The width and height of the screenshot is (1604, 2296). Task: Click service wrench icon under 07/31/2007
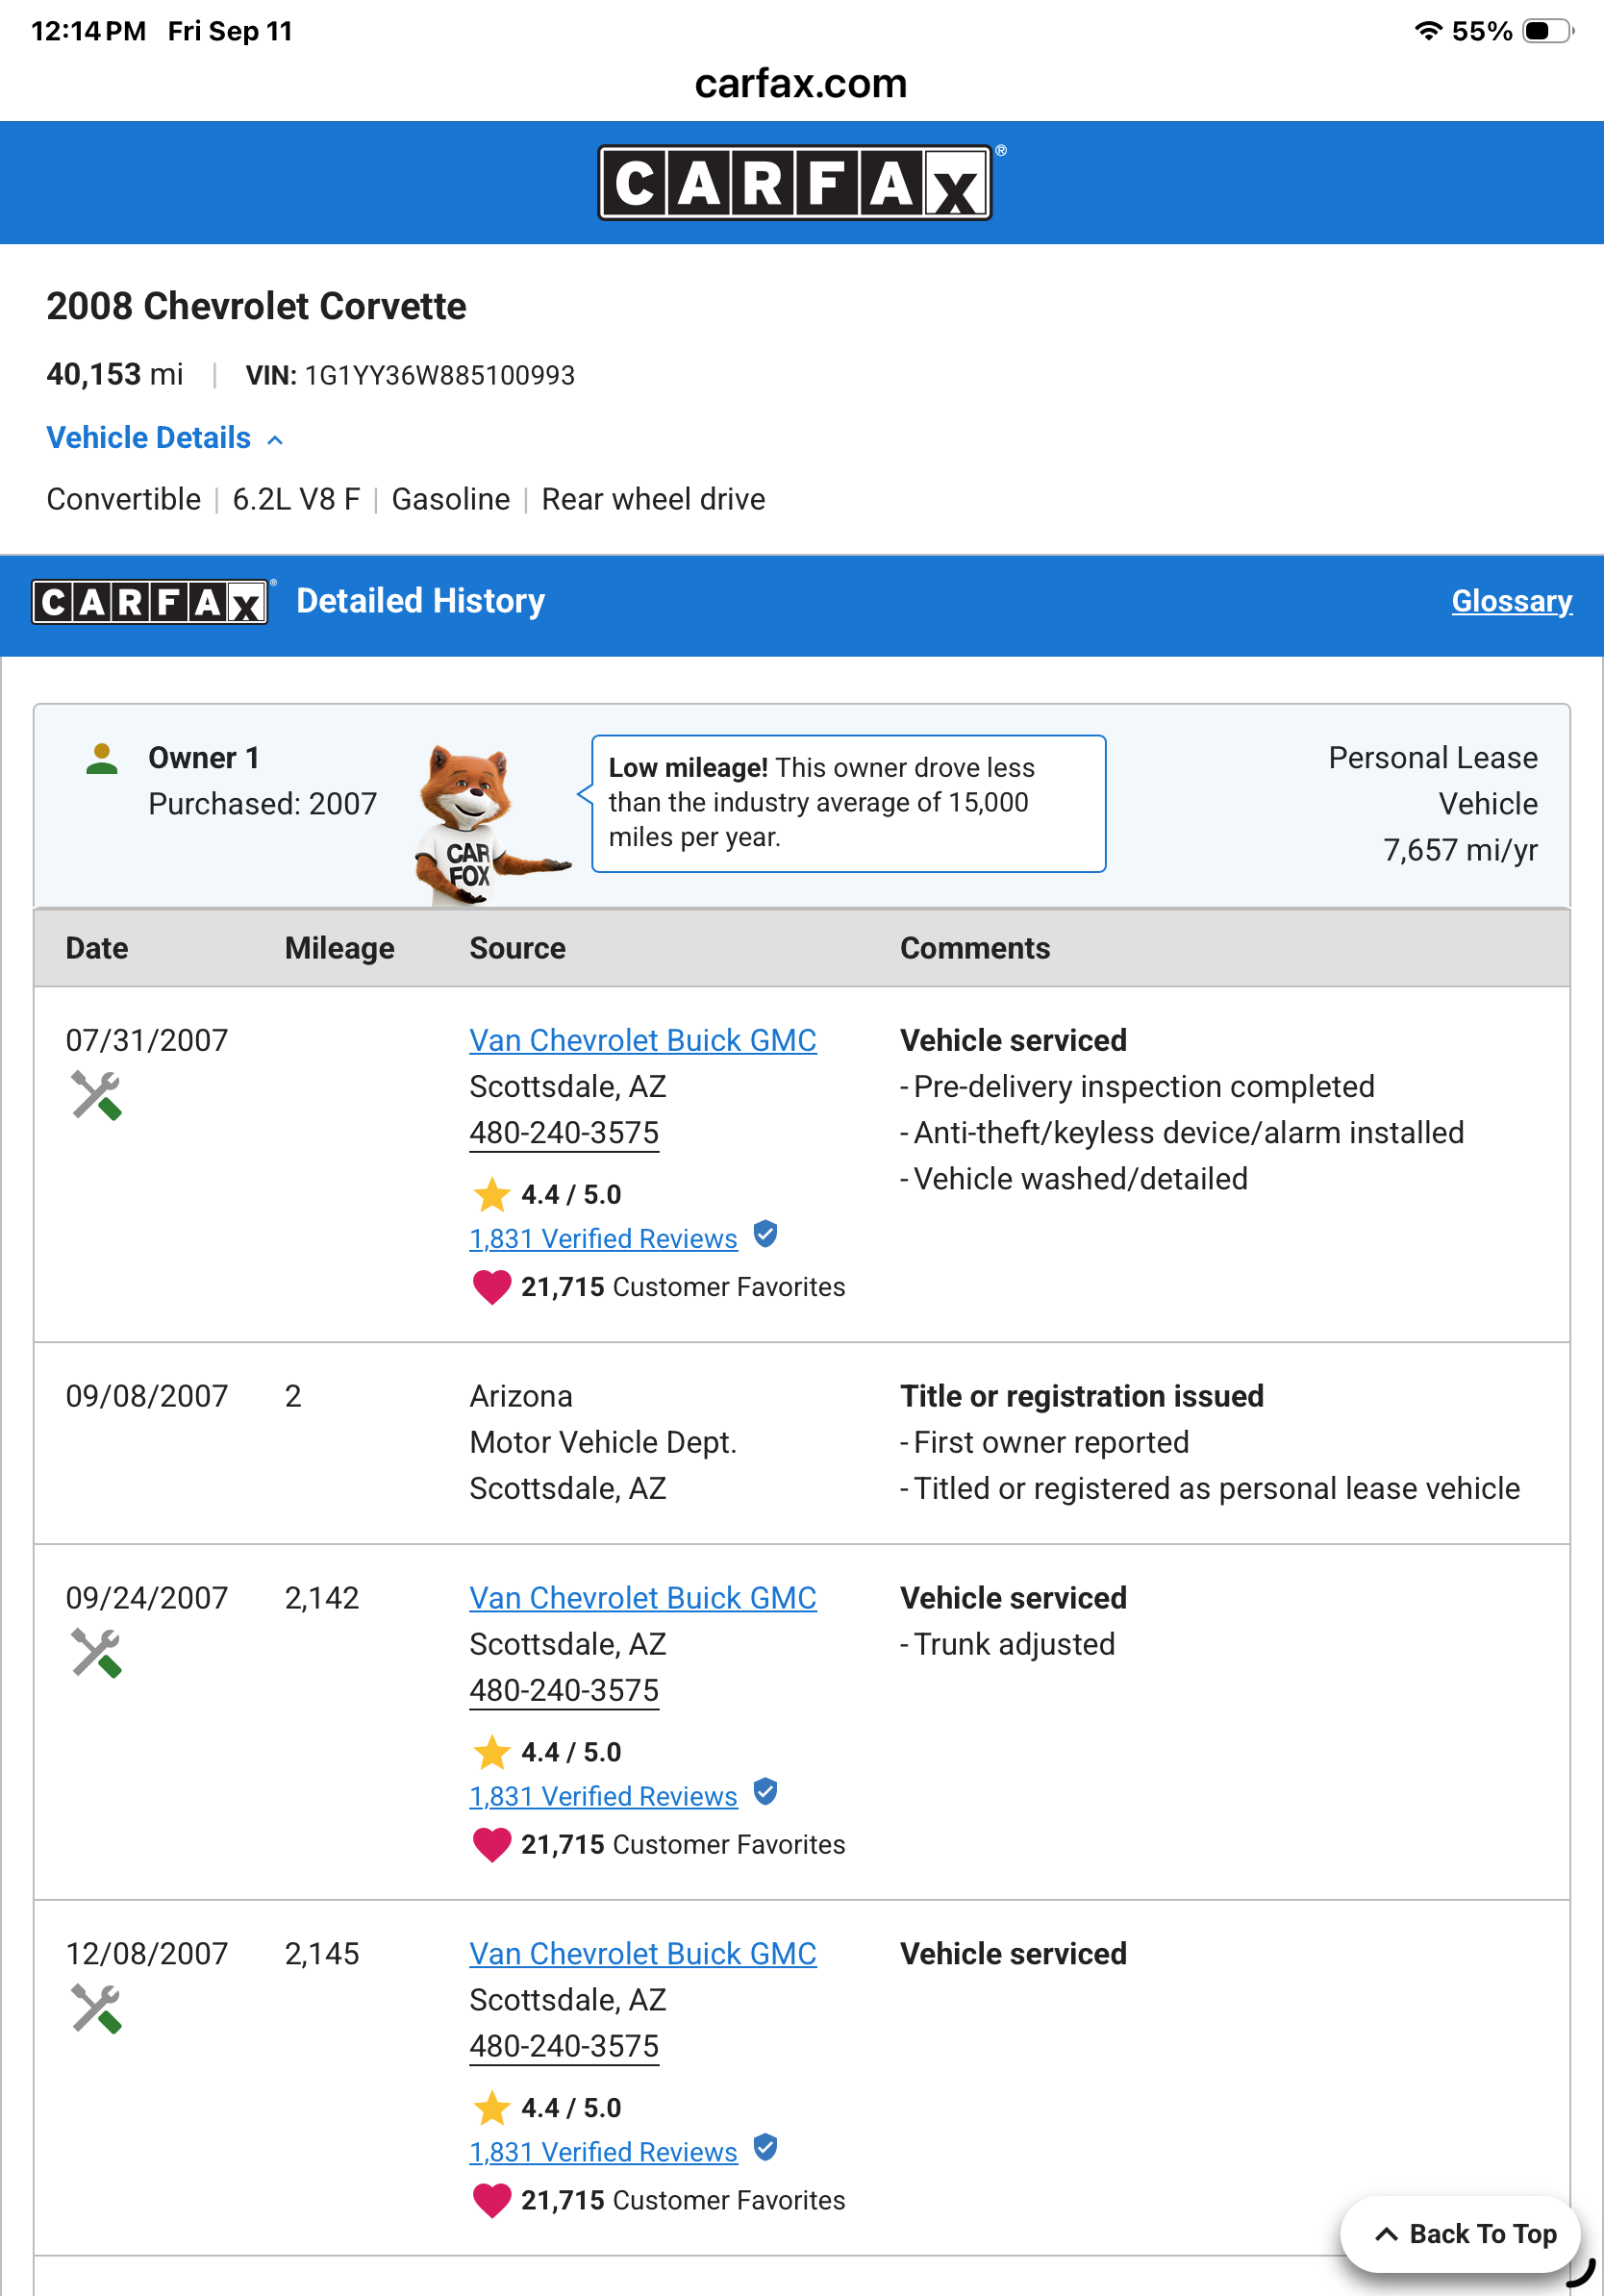(96, 1095)
